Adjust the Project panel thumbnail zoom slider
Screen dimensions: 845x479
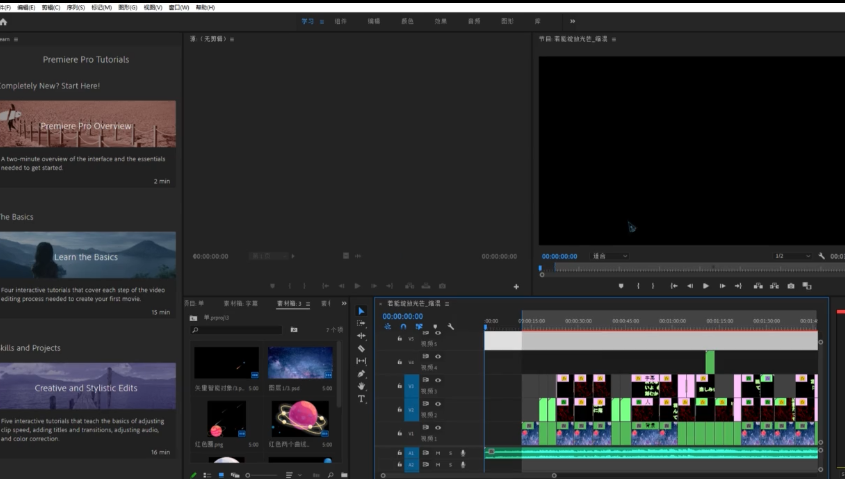click(262, 475)
